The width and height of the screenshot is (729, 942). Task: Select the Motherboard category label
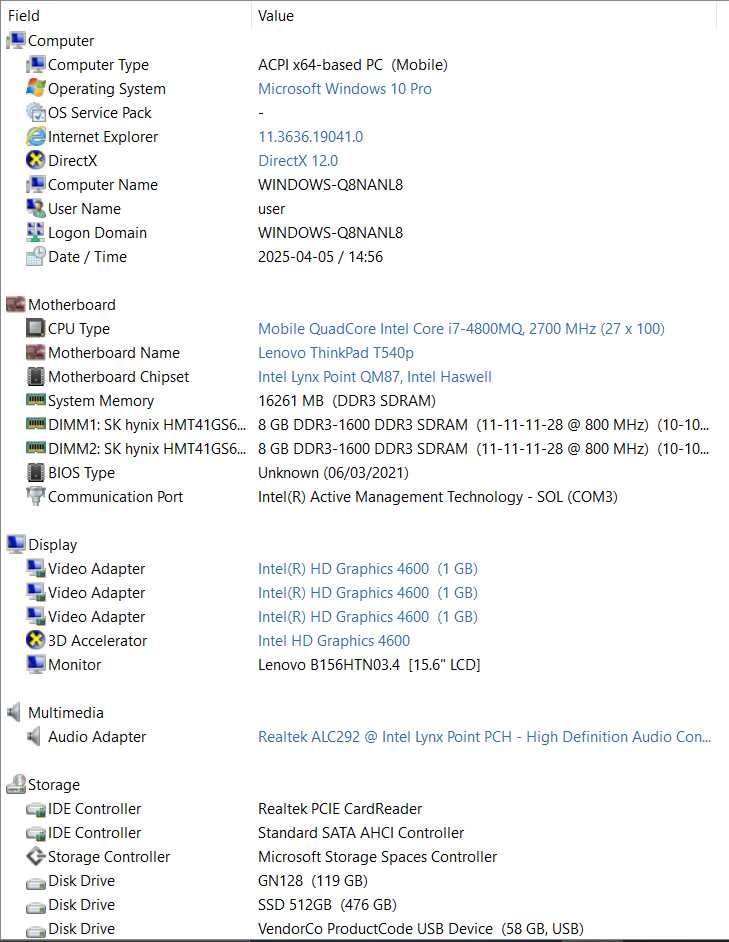(x=72, y=305)
